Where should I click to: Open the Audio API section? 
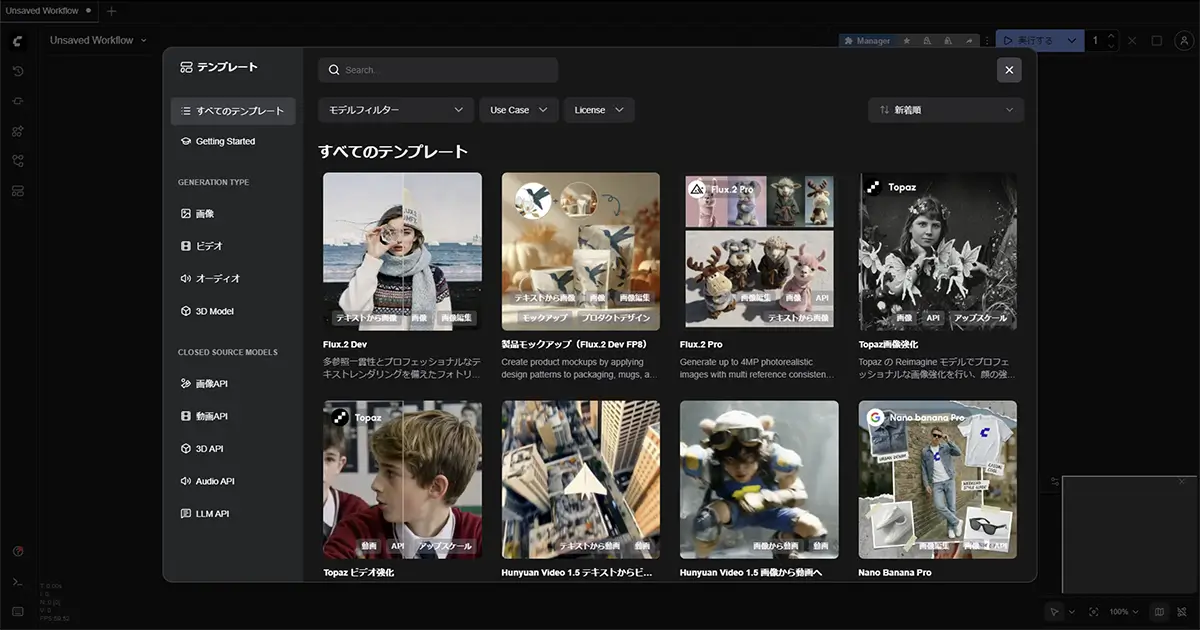pyautogui.click(x=213, y=481)
